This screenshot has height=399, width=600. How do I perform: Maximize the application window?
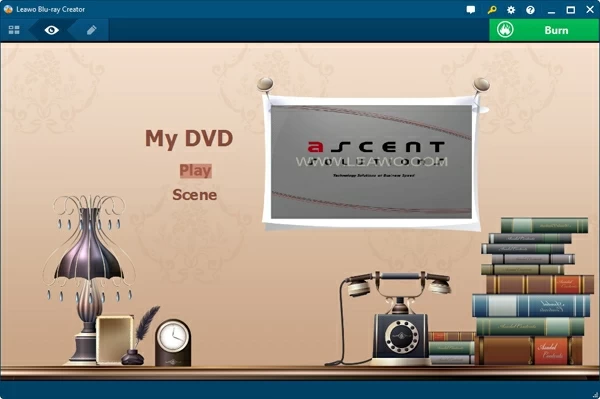point(571,10)
